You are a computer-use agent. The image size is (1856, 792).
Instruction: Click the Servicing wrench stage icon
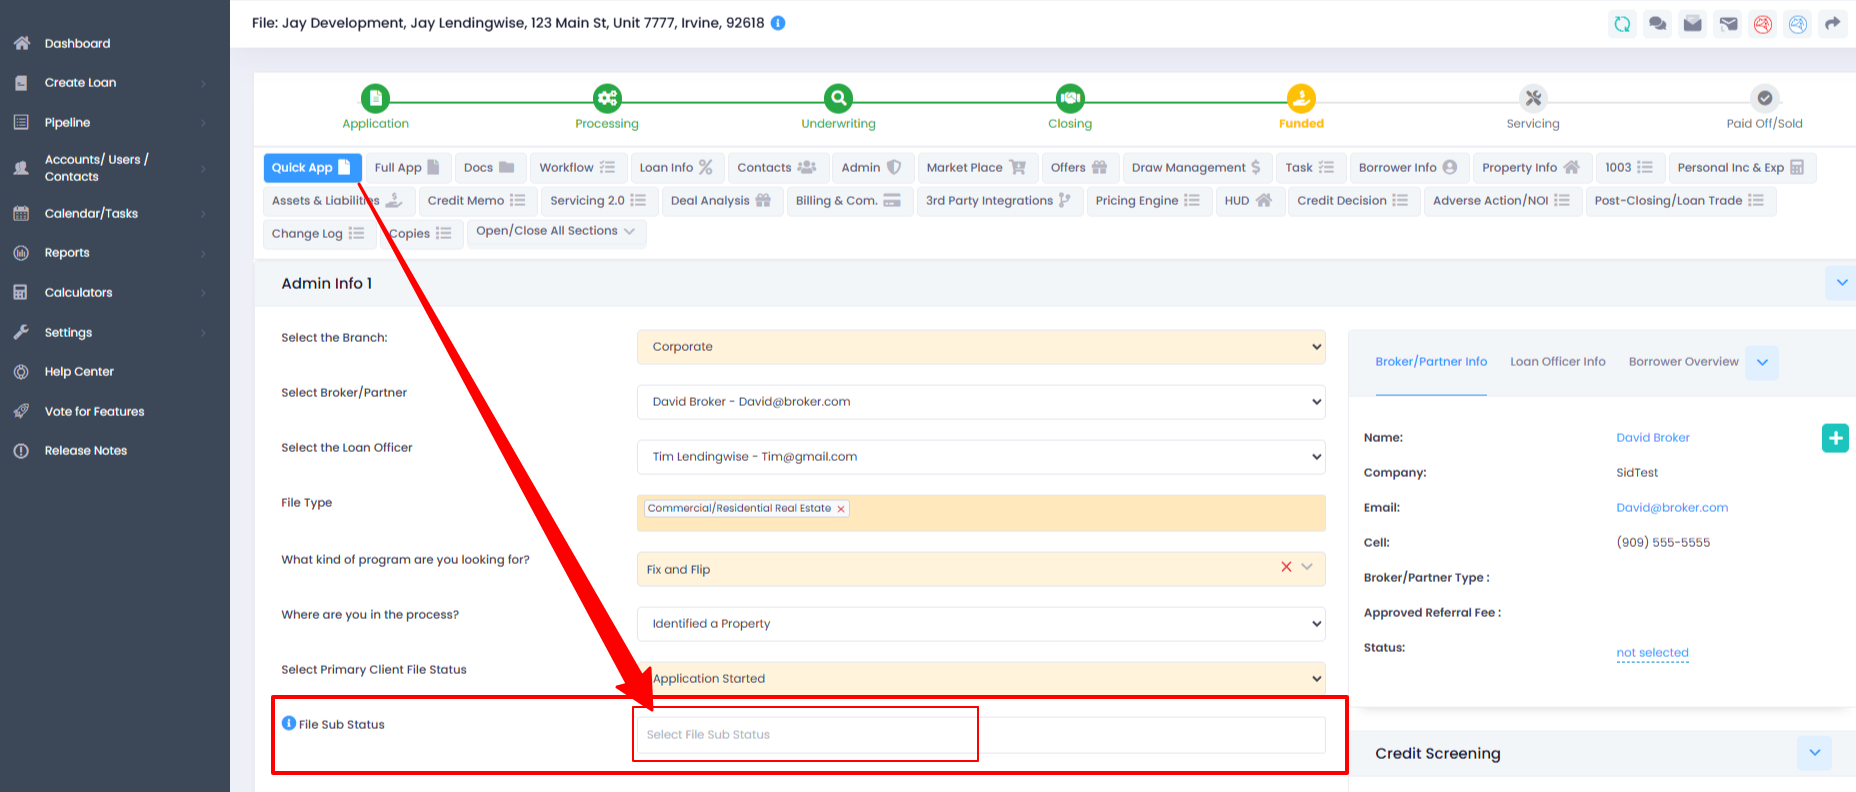pos(1533,98)
